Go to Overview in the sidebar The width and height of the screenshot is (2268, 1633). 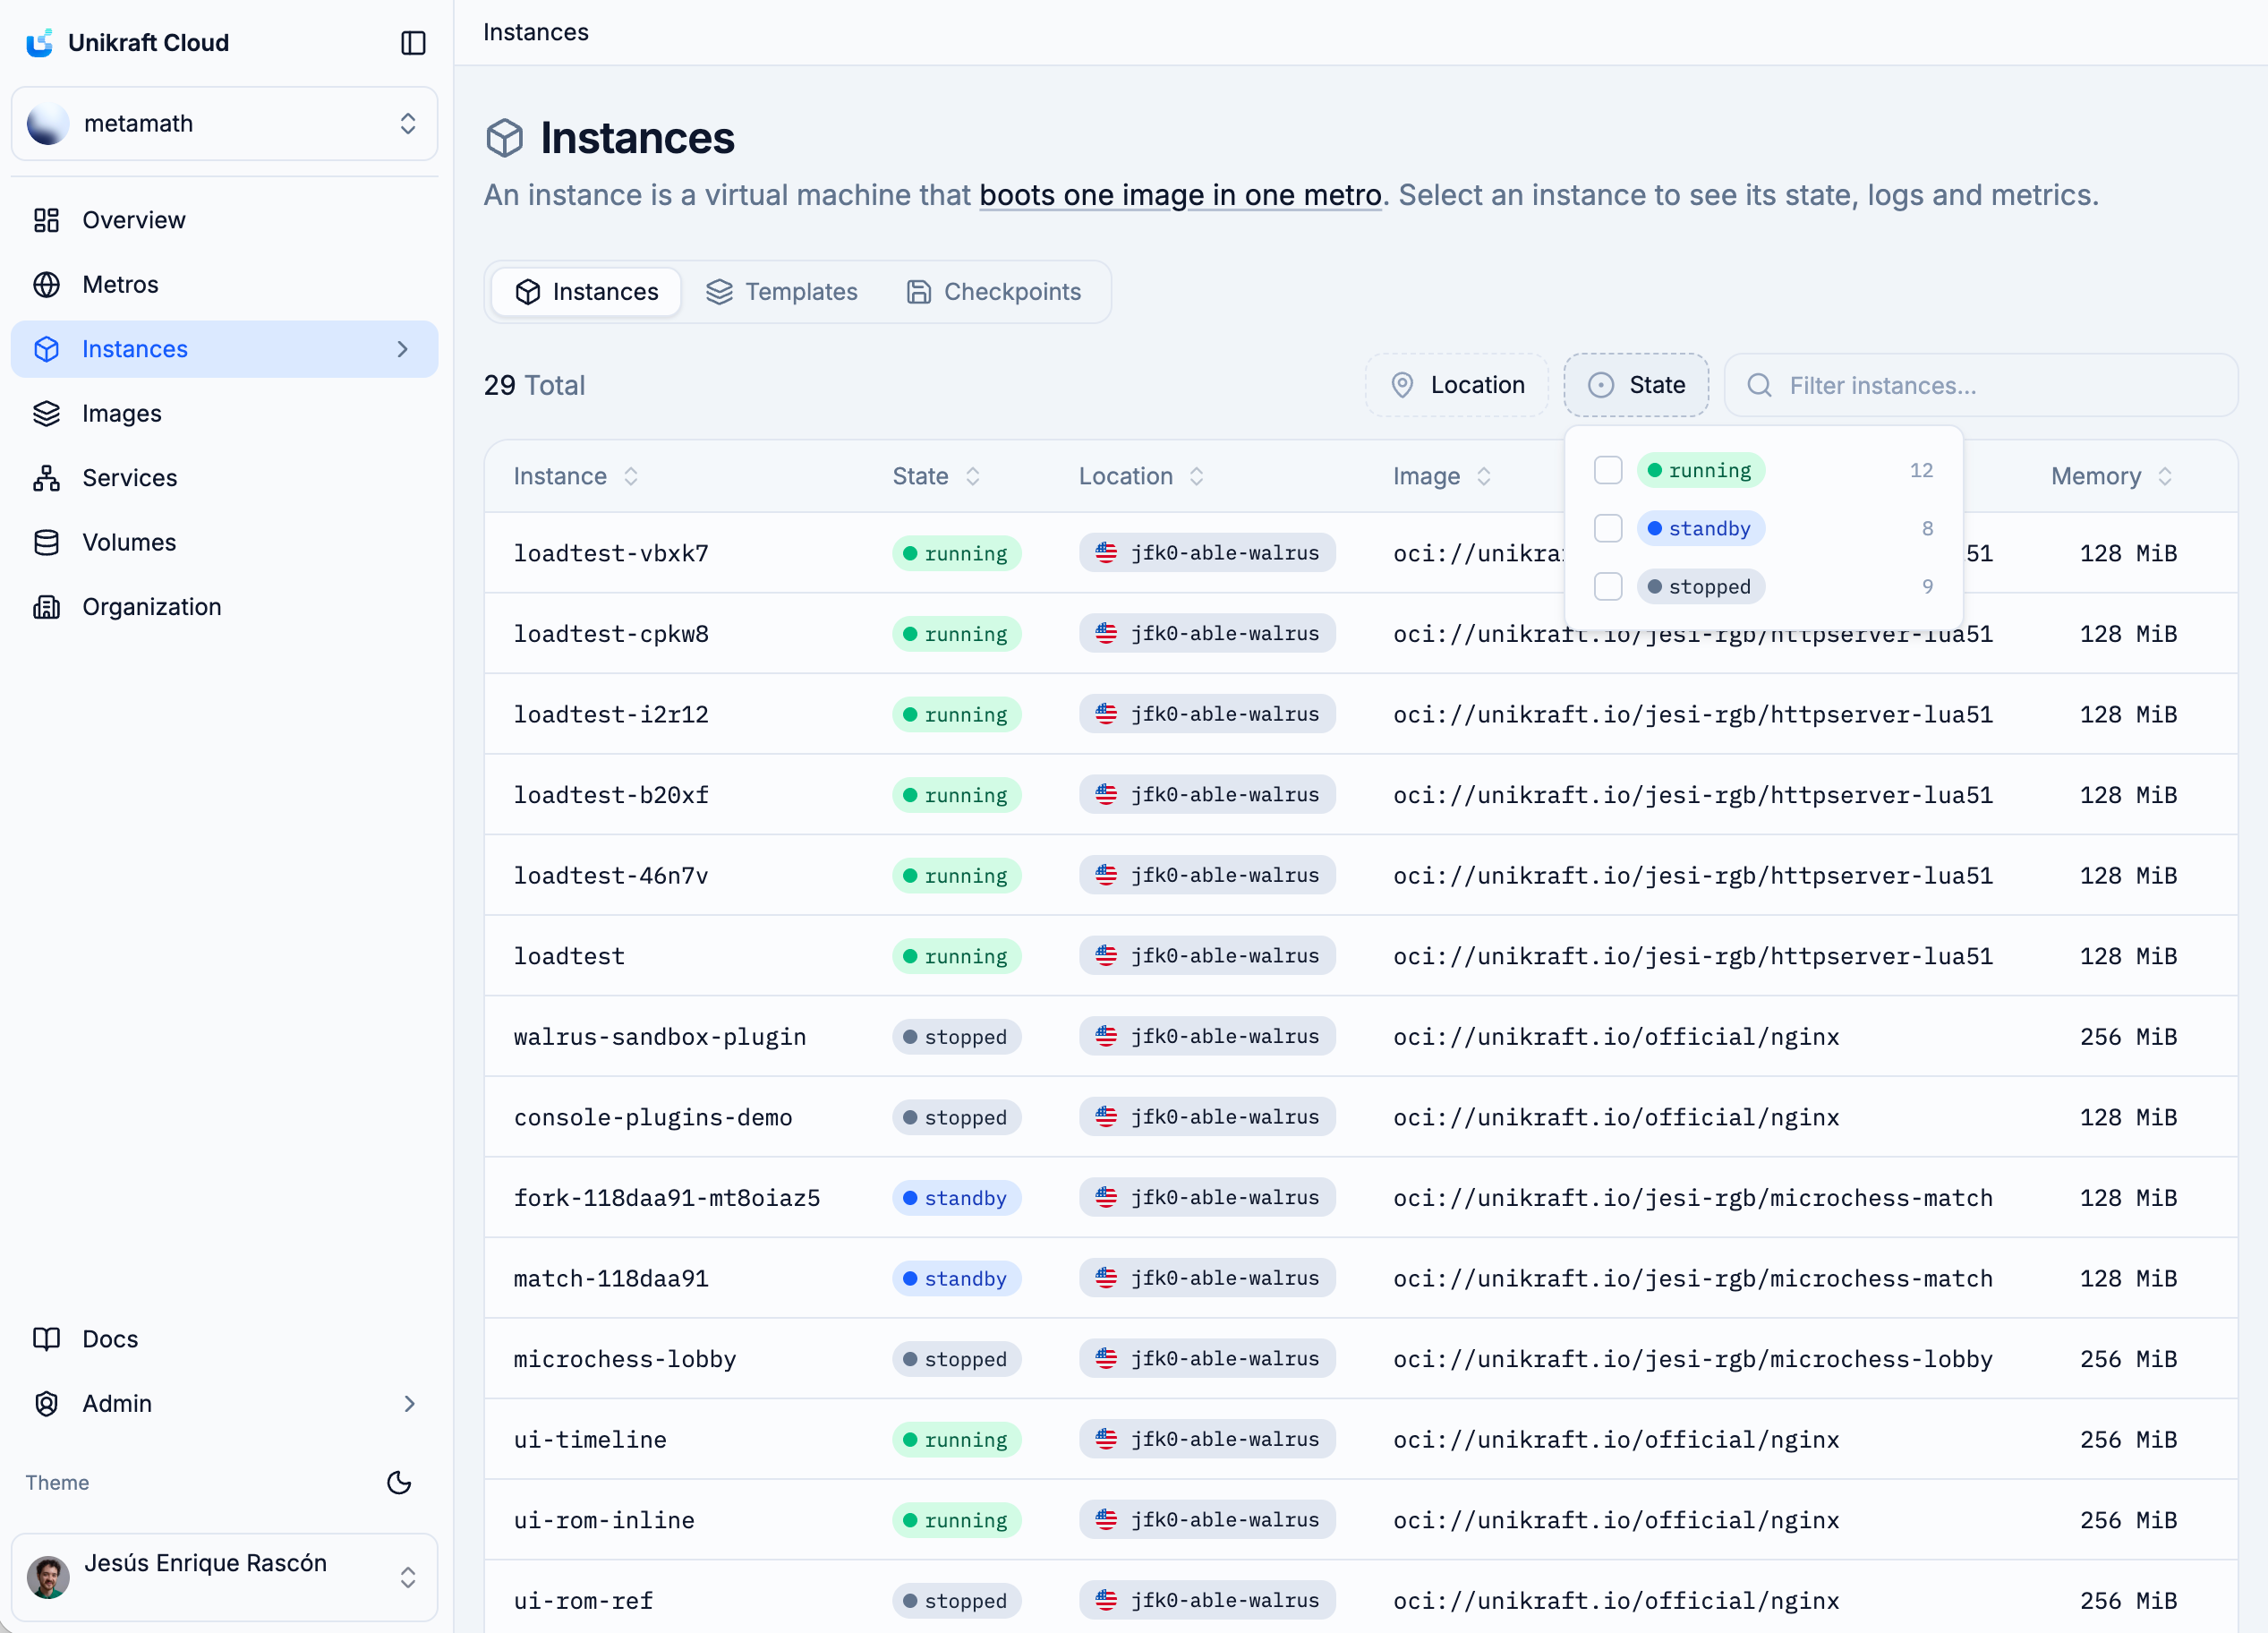(224, 220)
